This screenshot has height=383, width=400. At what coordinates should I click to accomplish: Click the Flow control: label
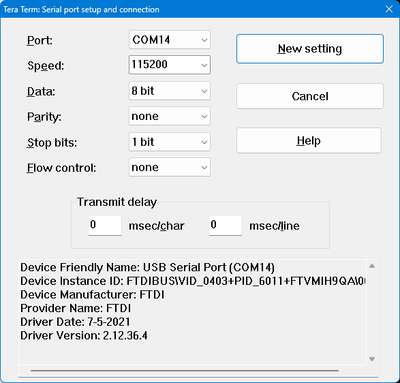click(x=61, y=168)
